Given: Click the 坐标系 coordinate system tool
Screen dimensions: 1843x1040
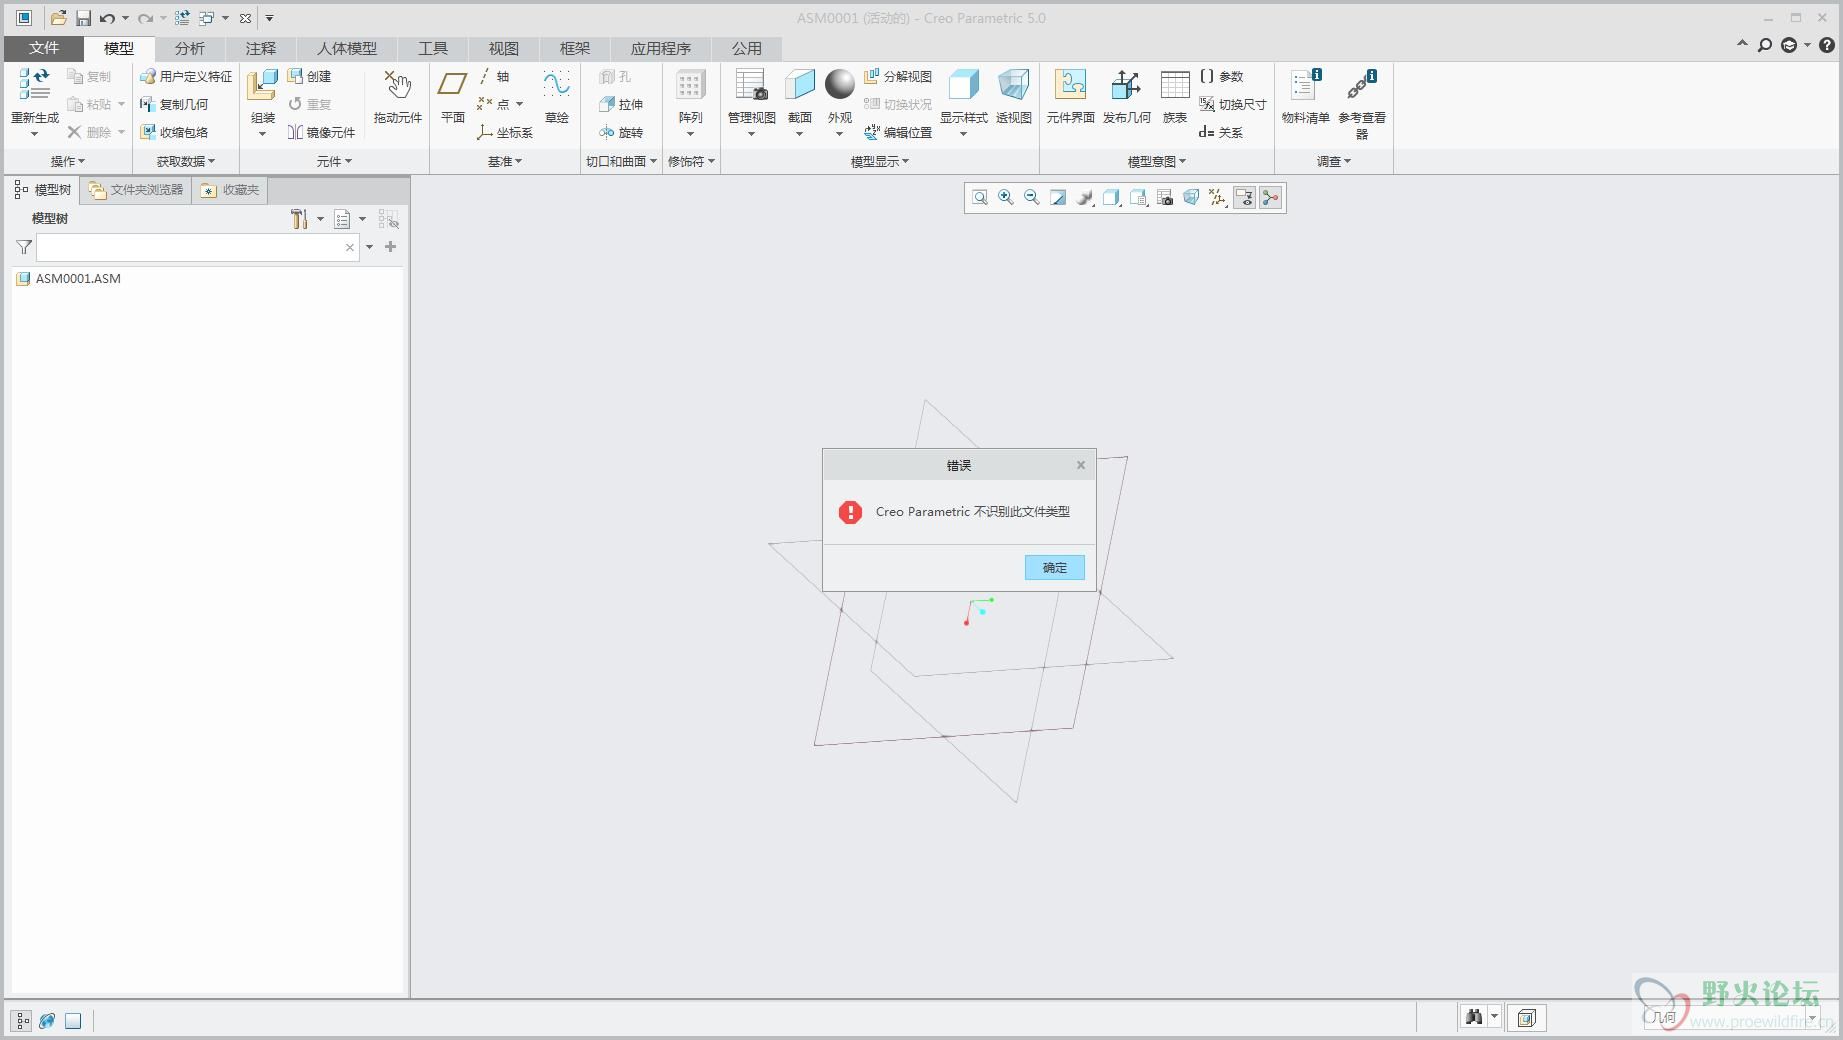Looking at the screenshot, I should click(505, 132).
